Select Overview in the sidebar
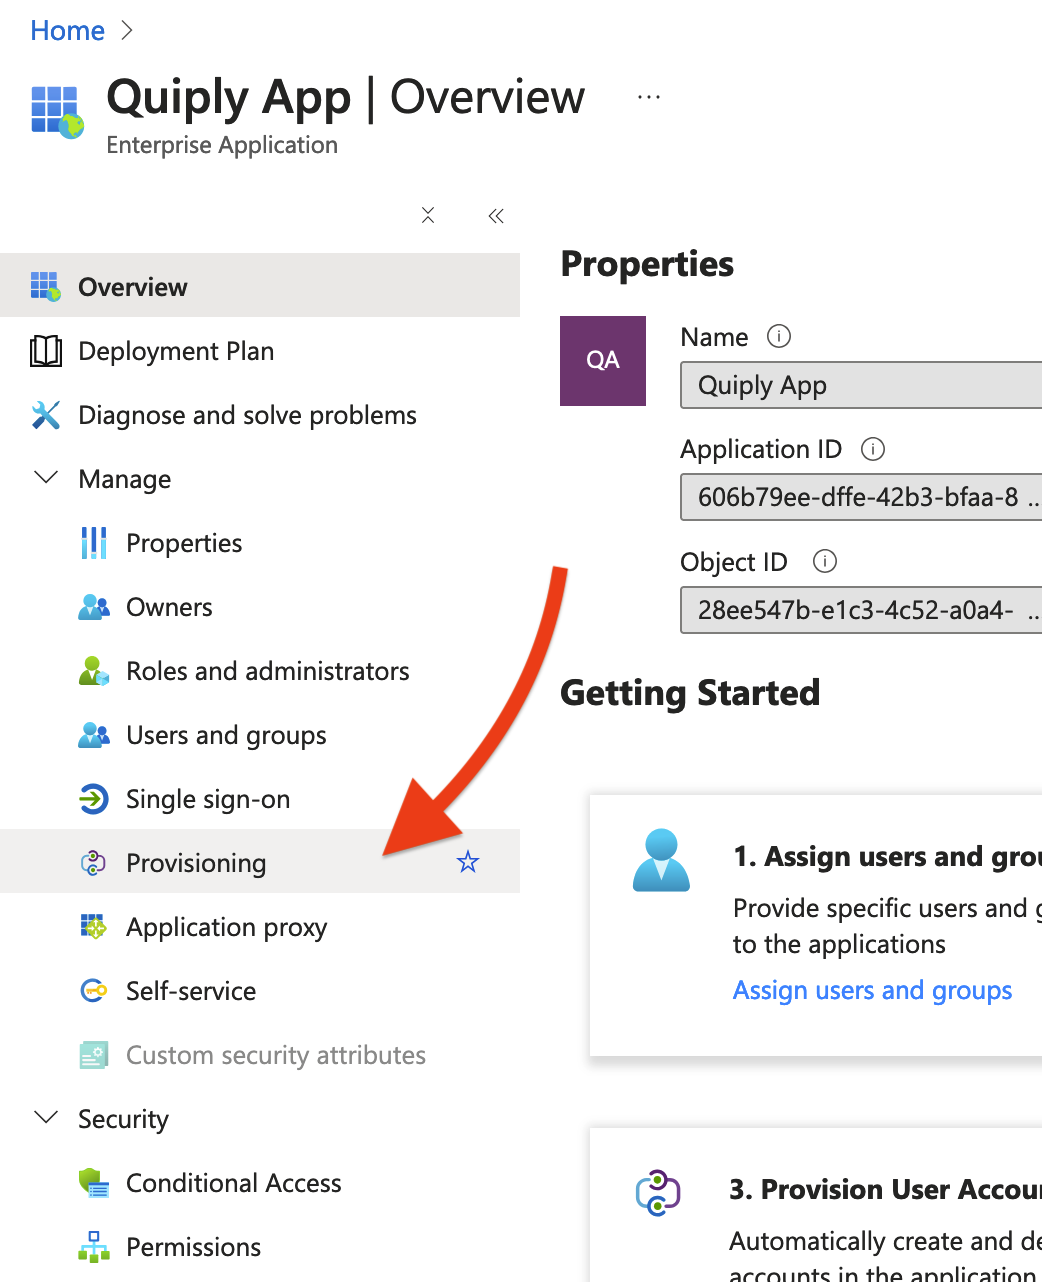This screenshot has height=1282, width=1042. coord(260,286)
